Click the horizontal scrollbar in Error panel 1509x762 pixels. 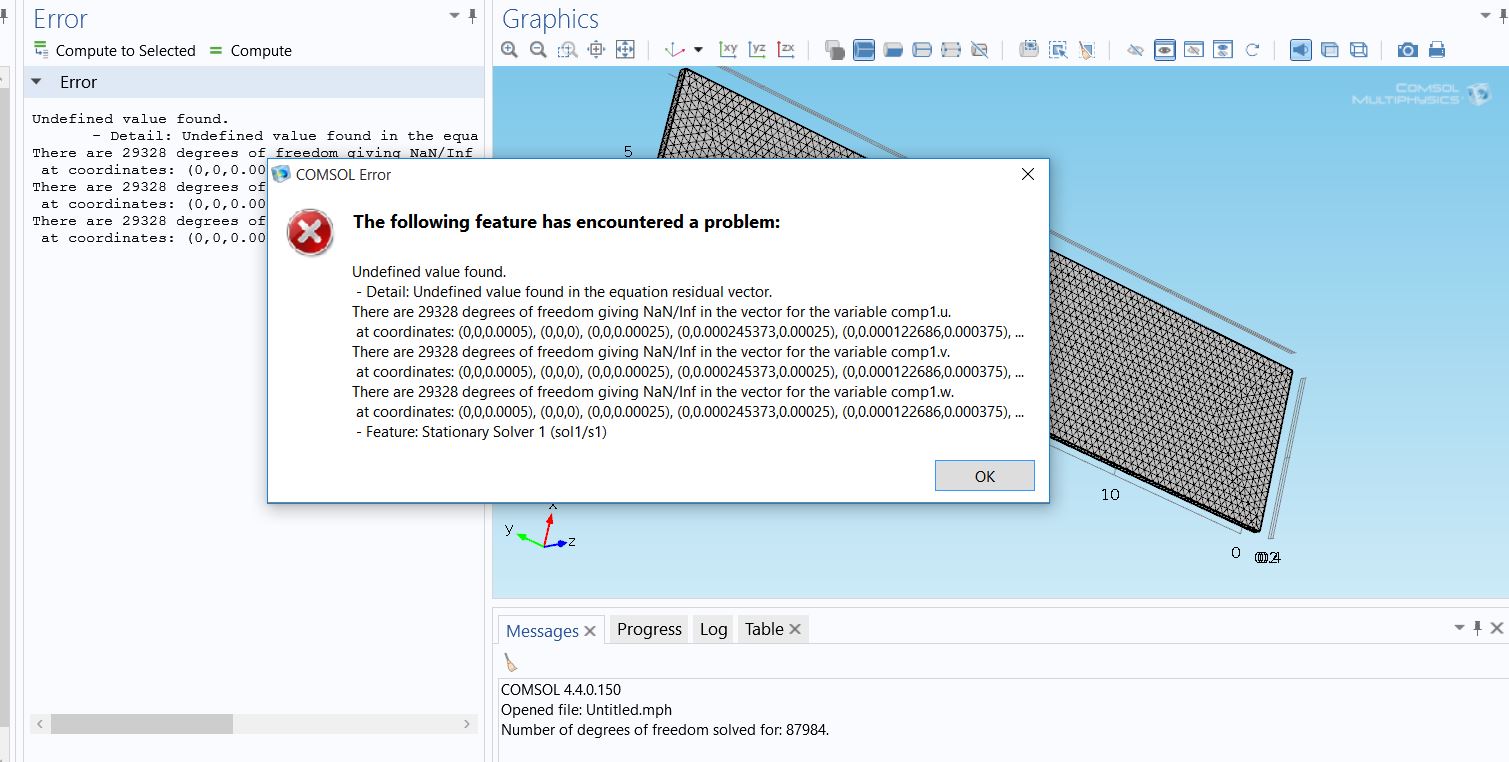tap(142, 724)
